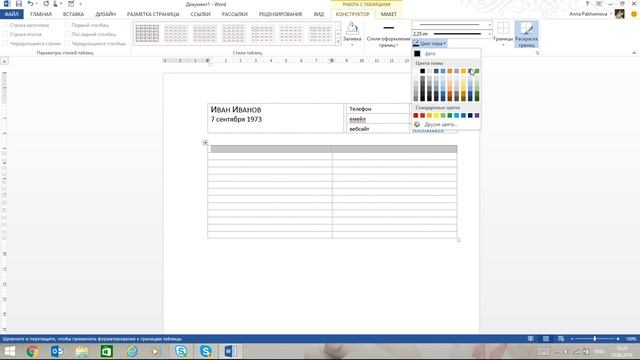Open the quick access toolbar customize arrow

click(81, 4)
